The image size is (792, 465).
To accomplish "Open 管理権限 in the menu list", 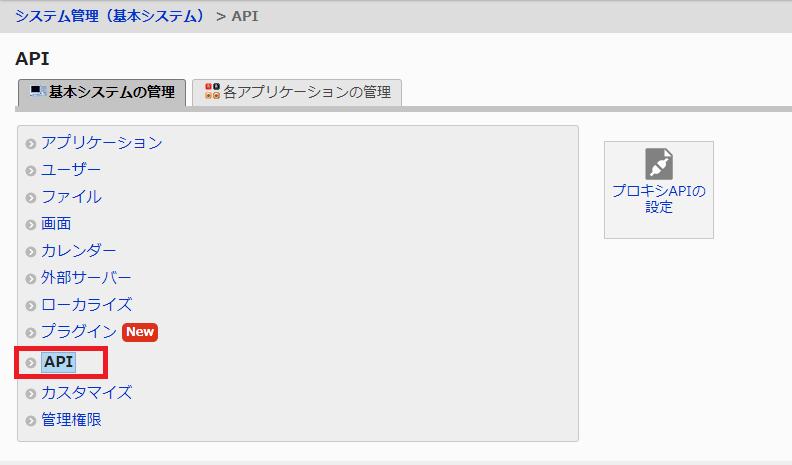I will click(71, 419).
